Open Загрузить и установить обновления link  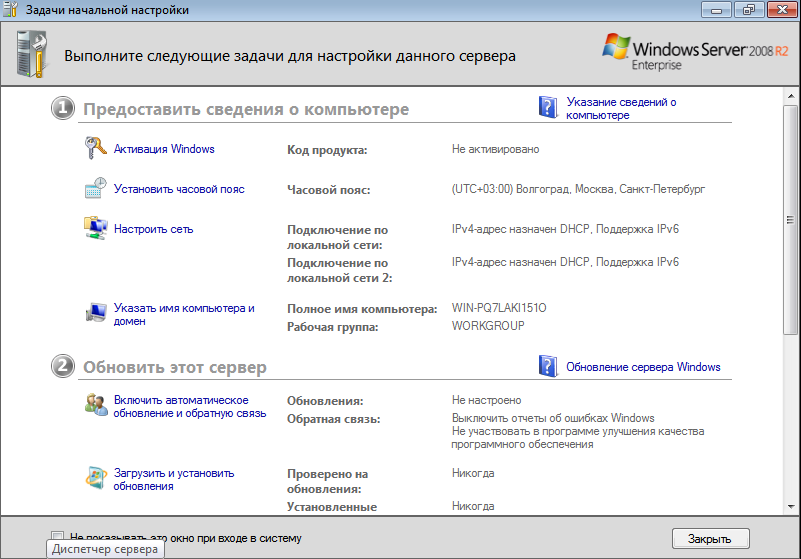[174, 479]
